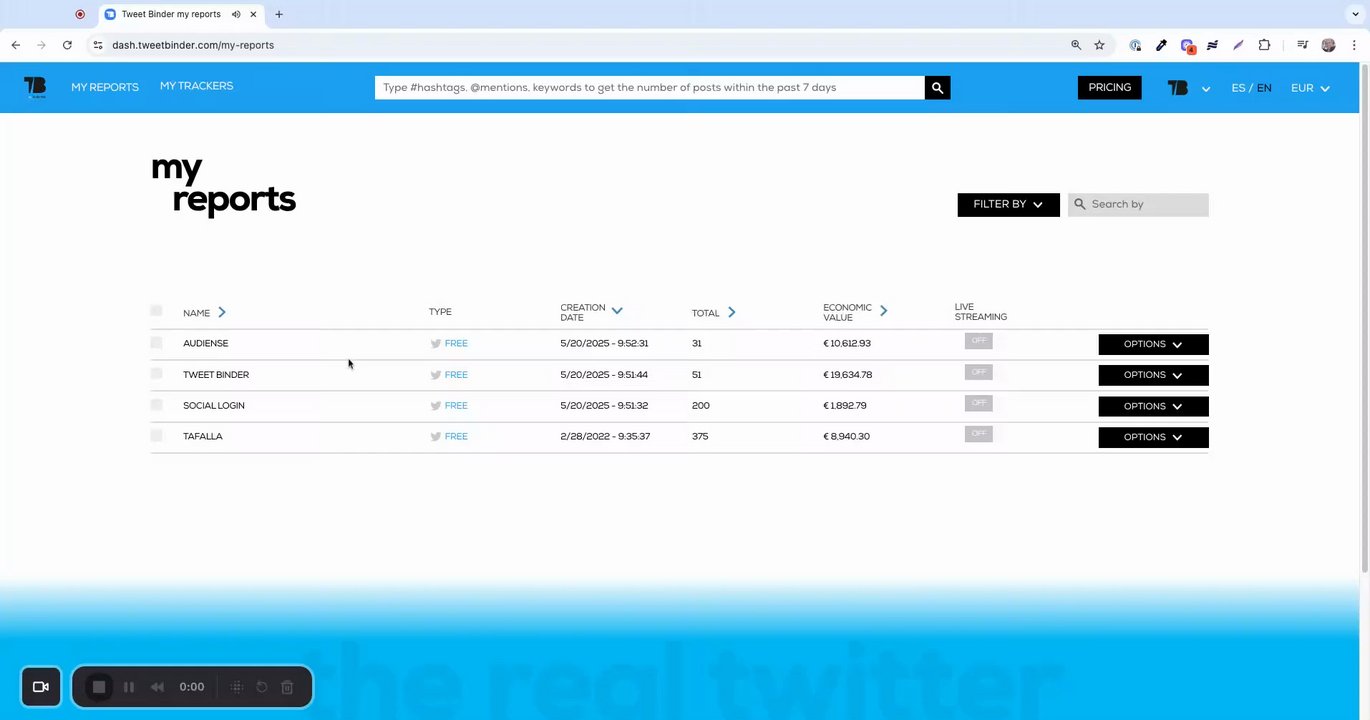Switch to the Tweet Binder my reports tab
This screenshot has height=720, width=1370.
pos(180,14)
